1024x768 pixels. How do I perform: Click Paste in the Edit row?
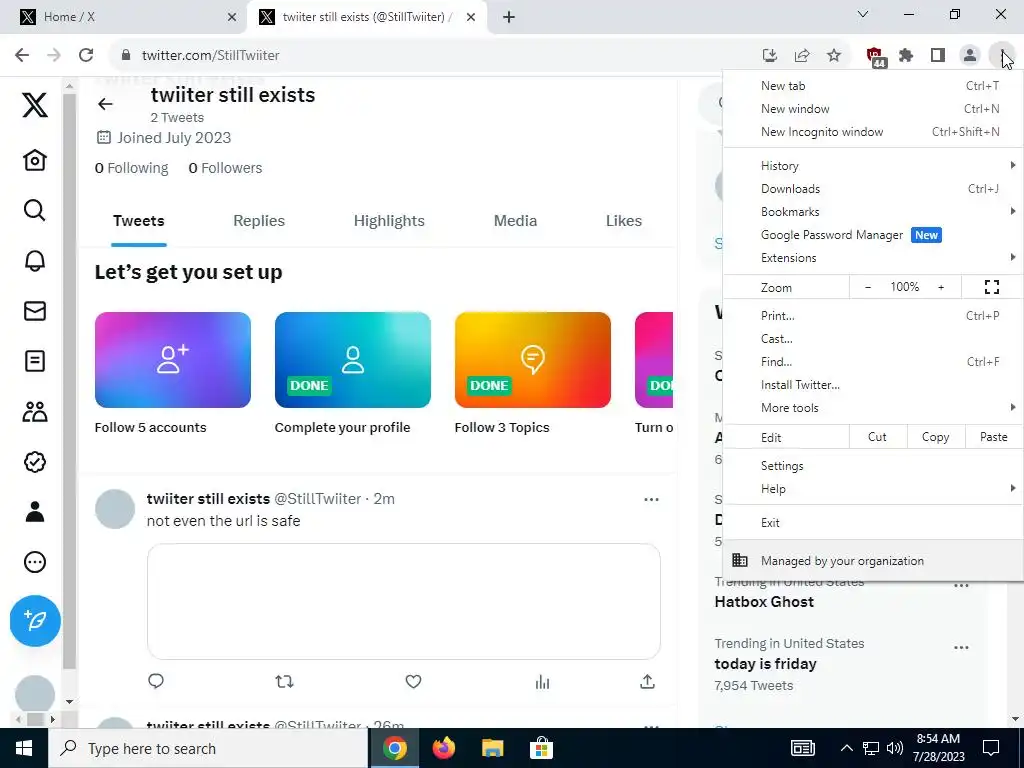click(x=993, y=437)
